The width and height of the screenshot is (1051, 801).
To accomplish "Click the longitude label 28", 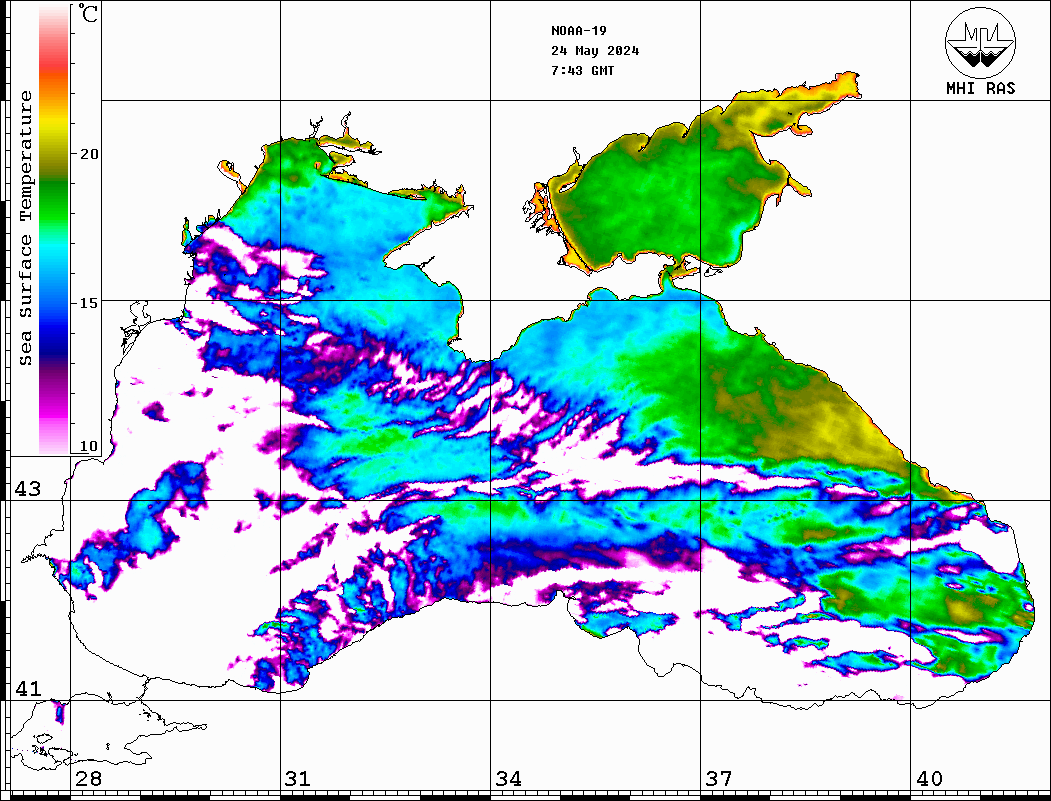I will tap(88, 779).
